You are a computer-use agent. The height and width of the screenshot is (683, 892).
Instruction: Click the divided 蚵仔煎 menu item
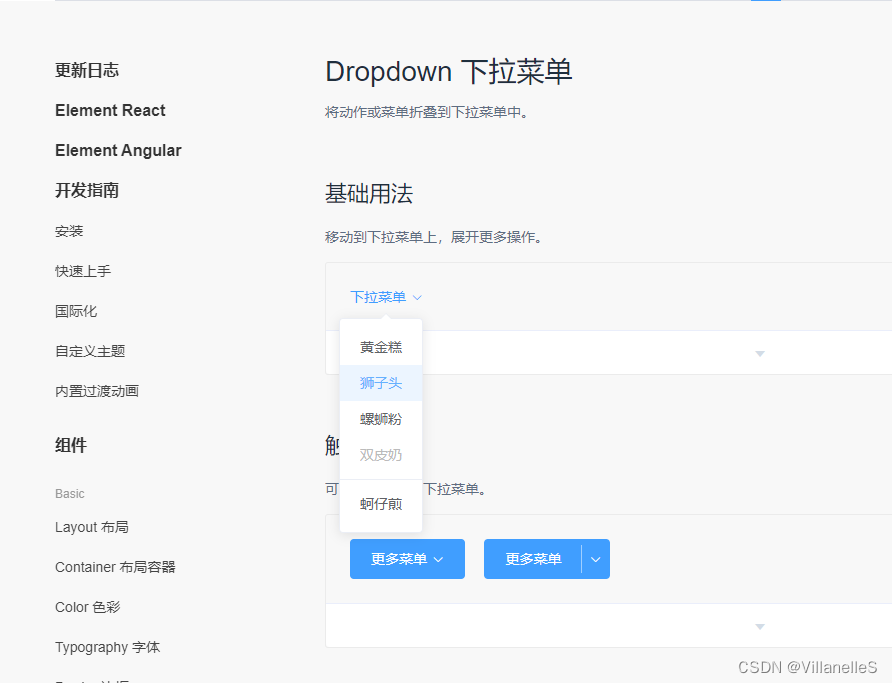click(380, 504)
